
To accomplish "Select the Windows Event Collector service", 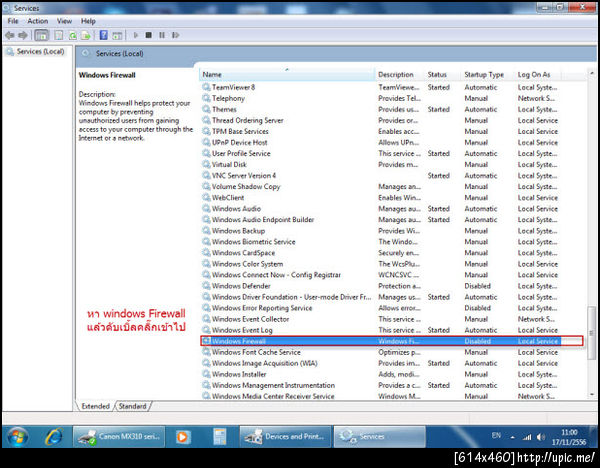I will tap(251, 319).
